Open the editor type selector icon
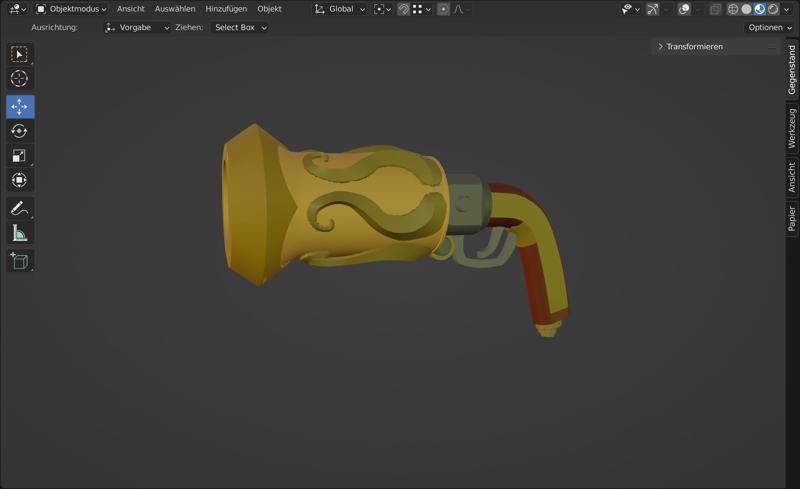The image size is (800, 489). click(17, 9)
